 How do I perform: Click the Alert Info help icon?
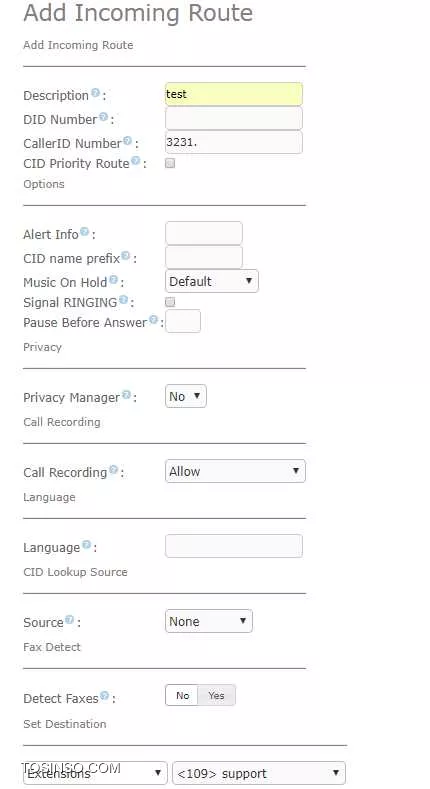pyautogui.click(x=84, y=232)
